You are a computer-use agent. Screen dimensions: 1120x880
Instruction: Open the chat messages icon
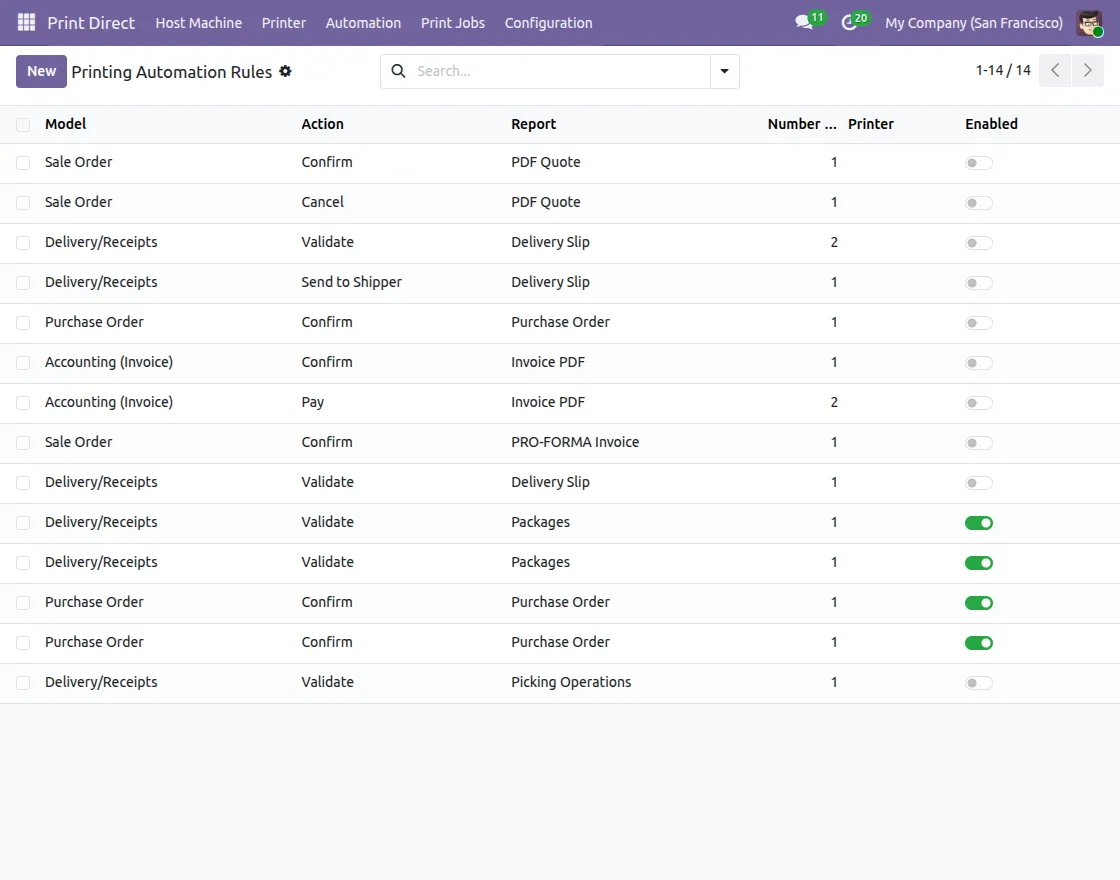tap(804, 22)
